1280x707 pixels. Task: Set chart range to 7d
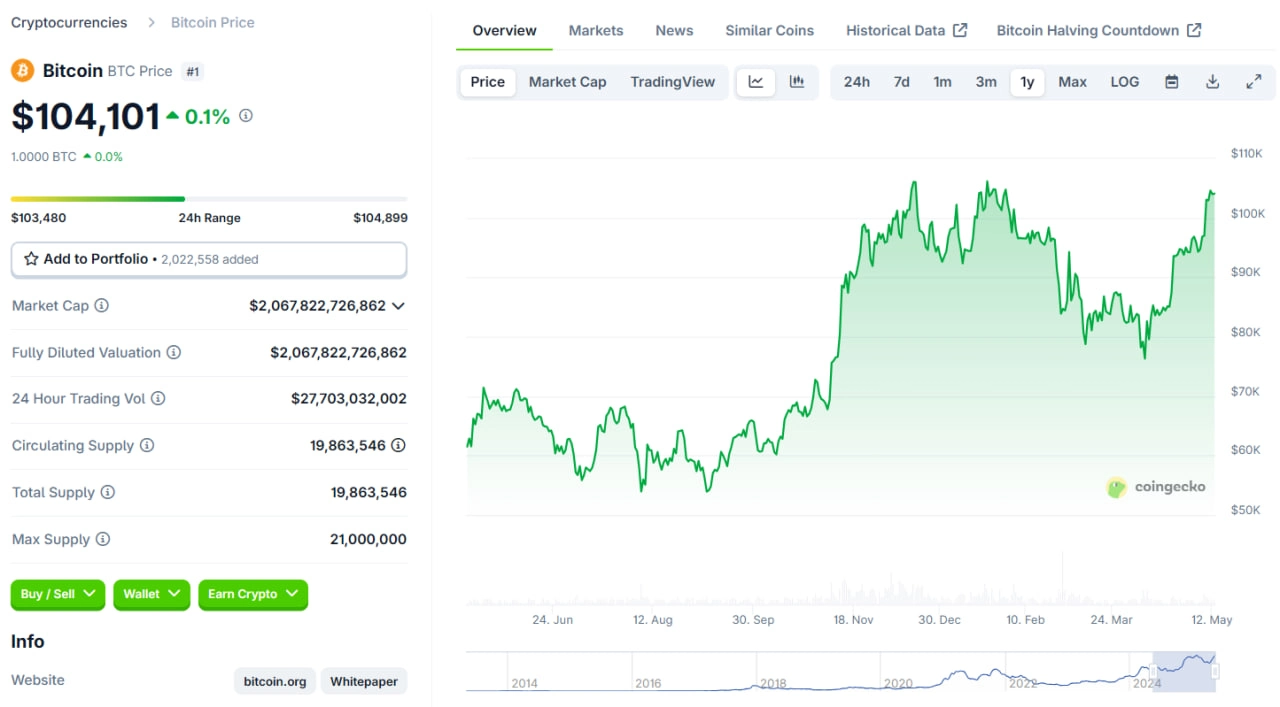pyautogui.click(x=902, y=82)
